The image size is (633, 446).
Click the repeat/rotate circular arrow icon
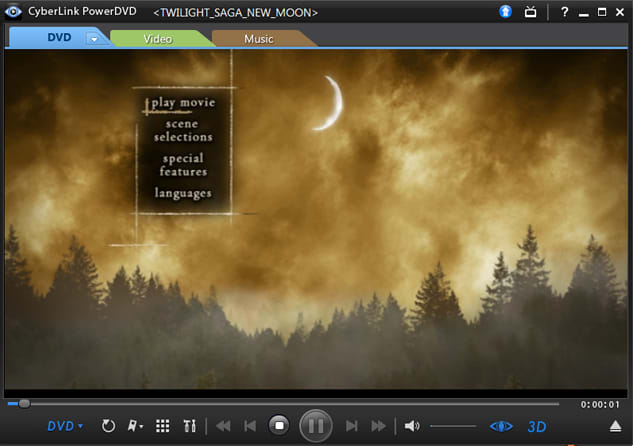[108, 426]
